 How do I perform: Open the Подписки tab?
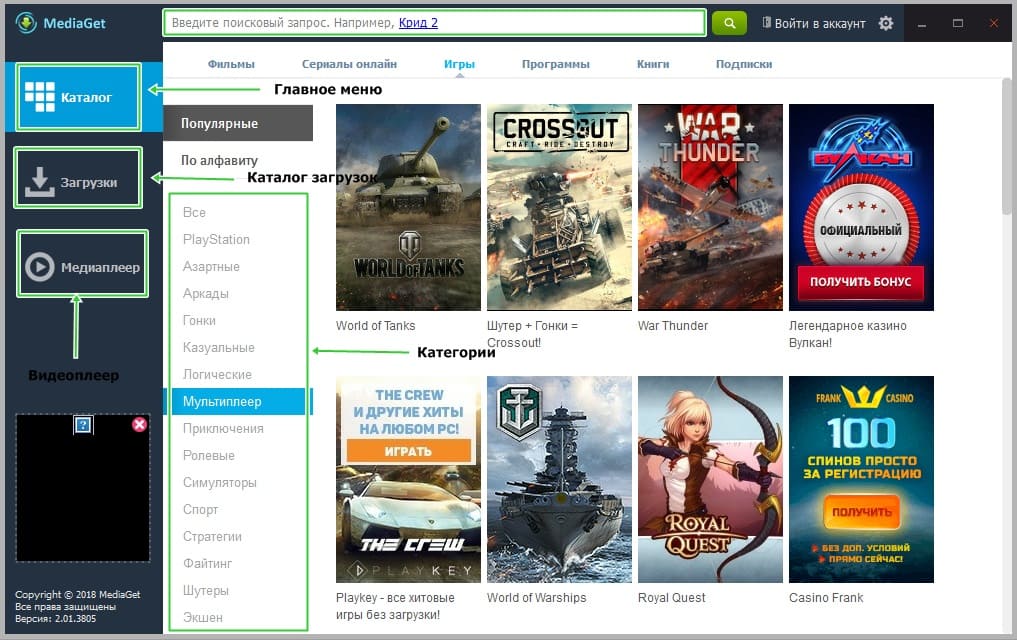coord(744,64)
